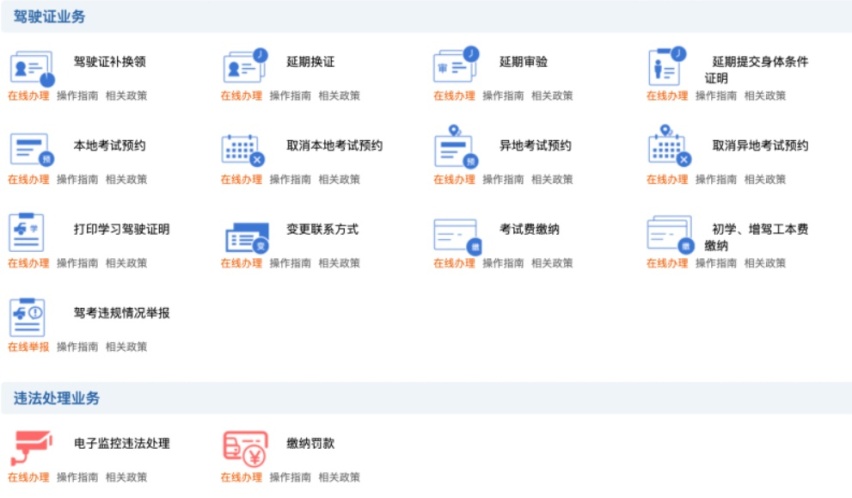Open 操作指南 for 变更联系方式
The width and height of the screenshot is (852, 498).
point(290,263)
